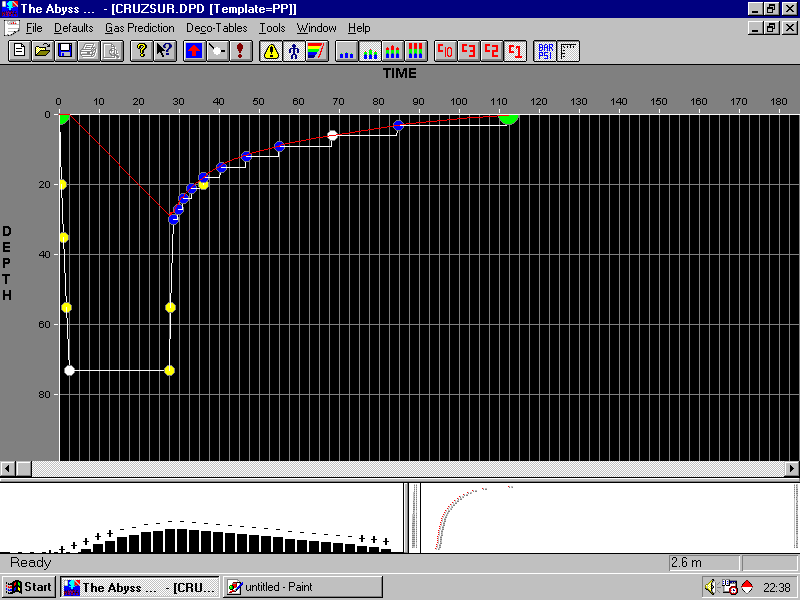This screenshot has height=600, width=800.
Task: Click the 2.6 m status bar field
Action: pyautogui.click(x=704, y=563)
